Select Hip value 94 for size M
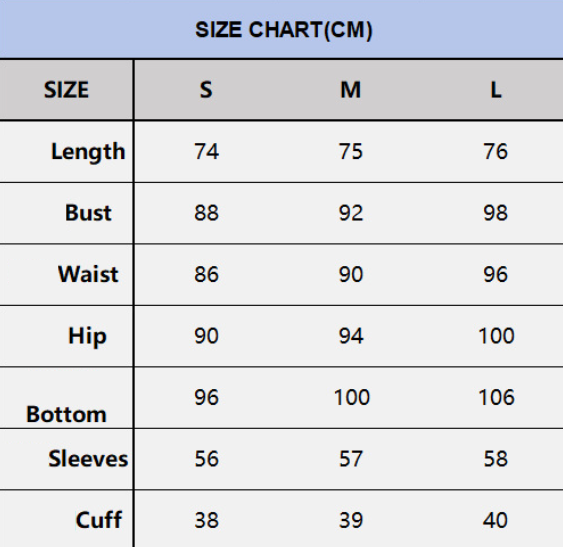This screenshot has height=547, width=563. coord(351,336)
